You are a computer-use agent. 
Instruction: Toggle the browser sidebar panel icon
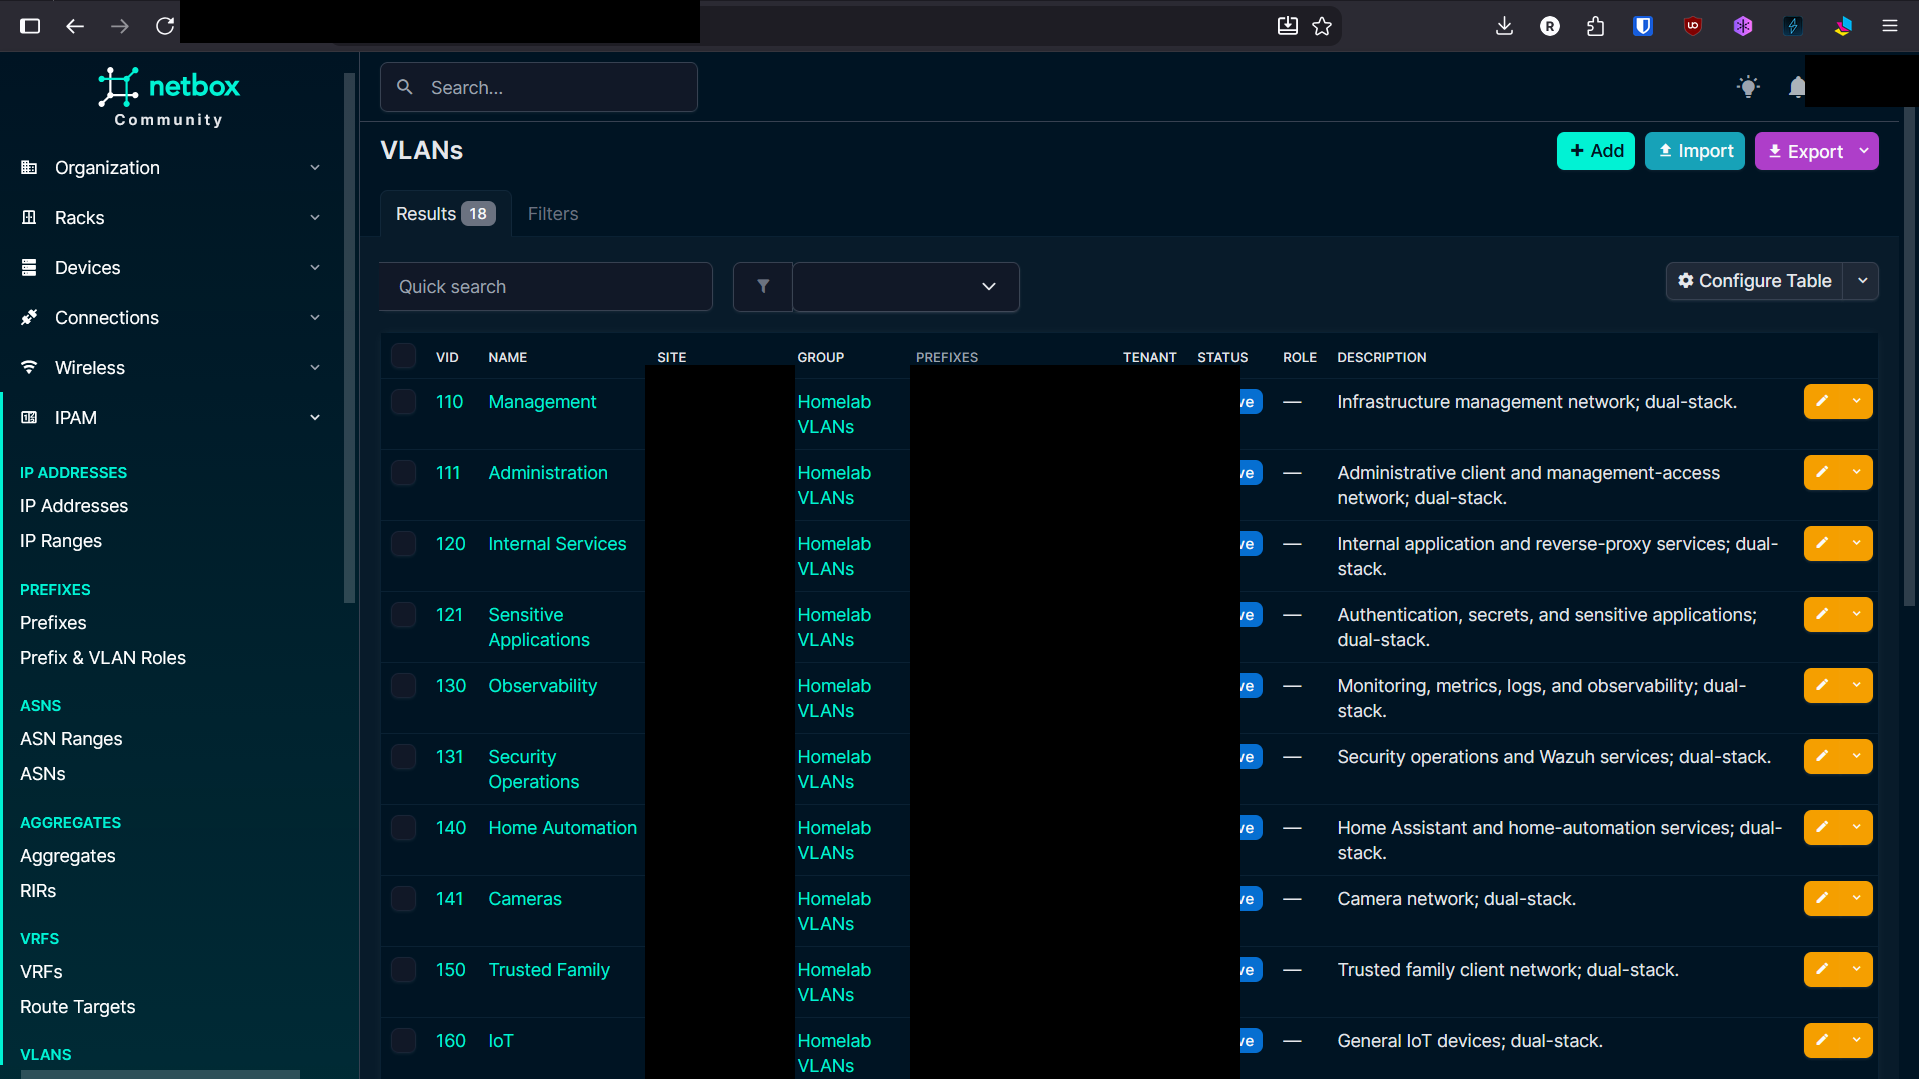[30, 26]
